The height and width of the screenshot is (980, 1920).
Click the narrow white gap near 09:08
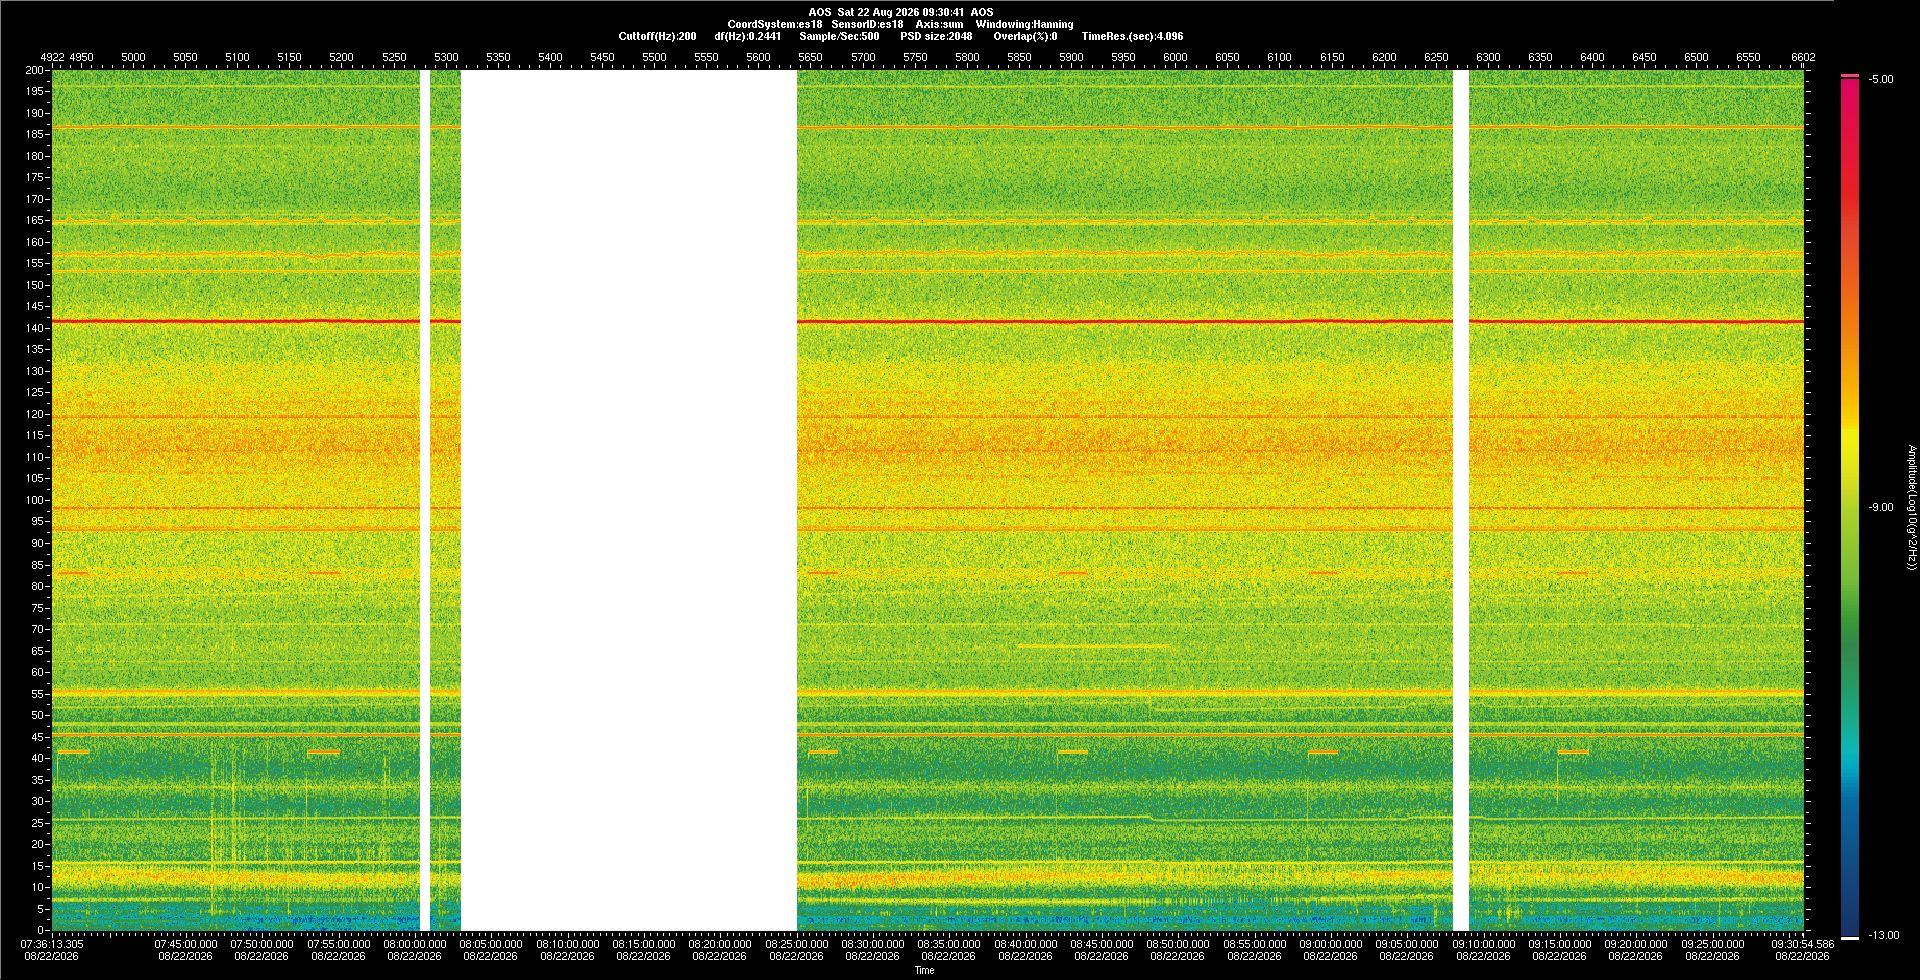[x=1460, y=500]
